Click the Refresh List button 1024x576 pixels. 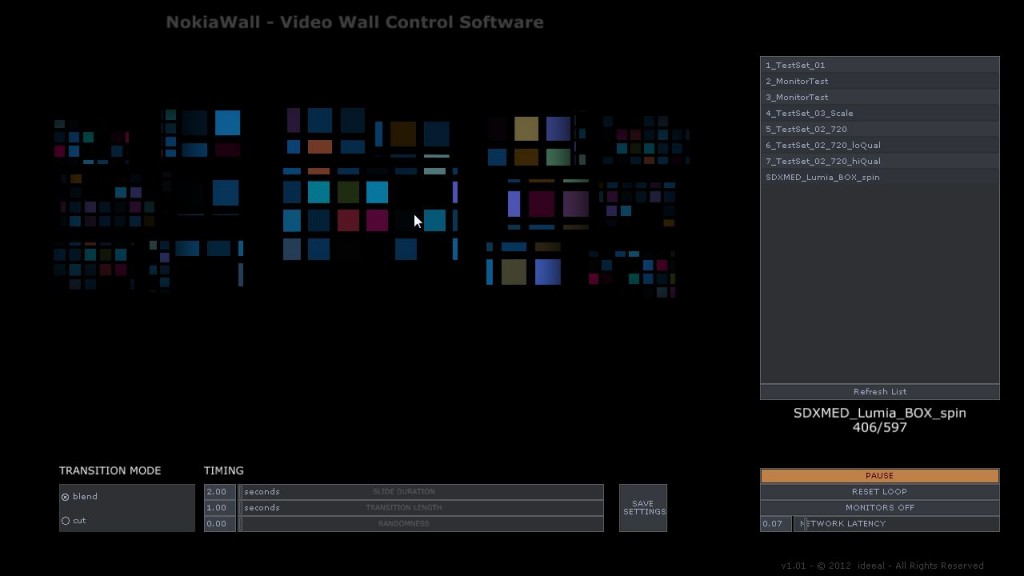879,391
